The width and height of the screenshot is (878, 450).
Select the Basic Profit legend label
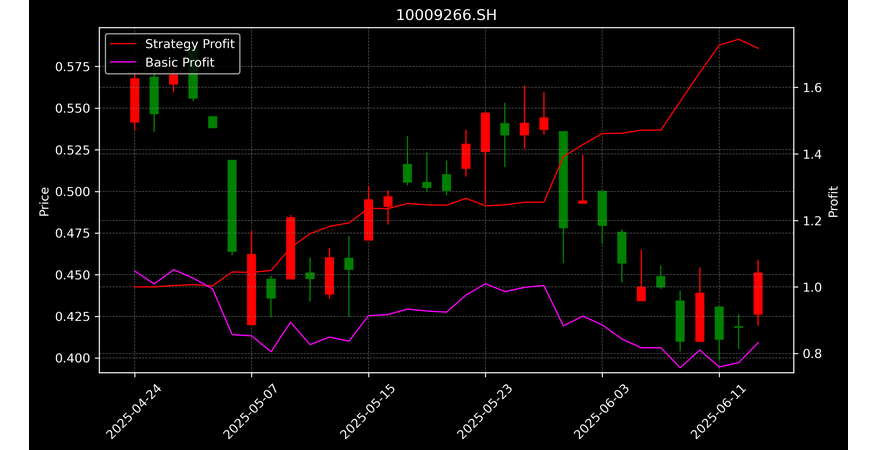(180, 62)
